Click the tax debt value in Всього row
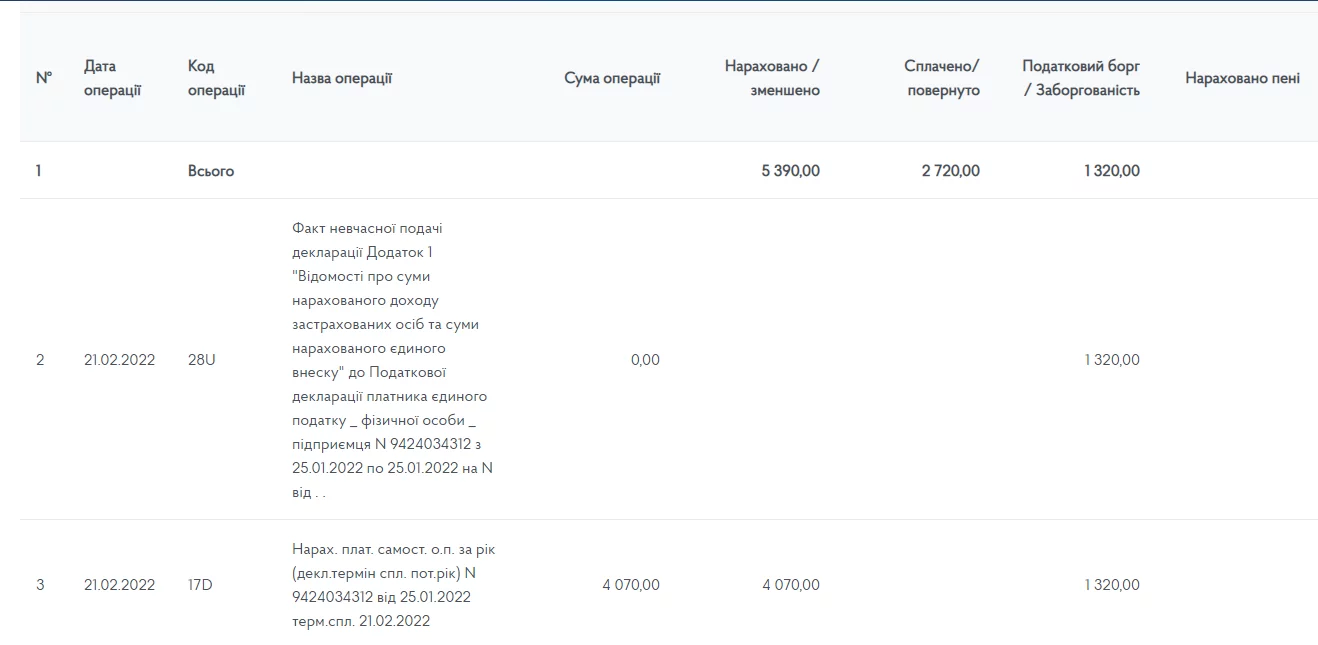Image resolution: width=1318 pixels, height=645 pixels. click(x=1111, y=171)
